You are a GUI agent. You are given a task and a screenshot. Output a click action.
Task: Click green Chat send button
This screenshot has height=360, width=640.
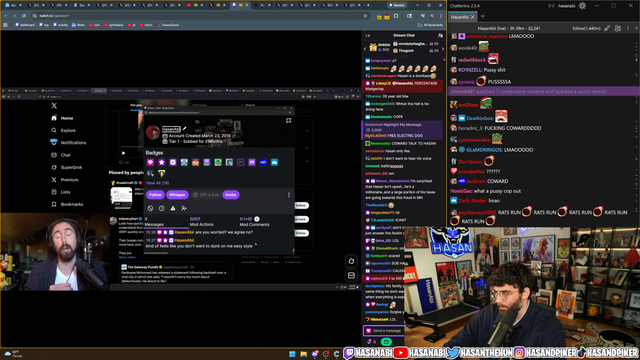coord(386,342)
